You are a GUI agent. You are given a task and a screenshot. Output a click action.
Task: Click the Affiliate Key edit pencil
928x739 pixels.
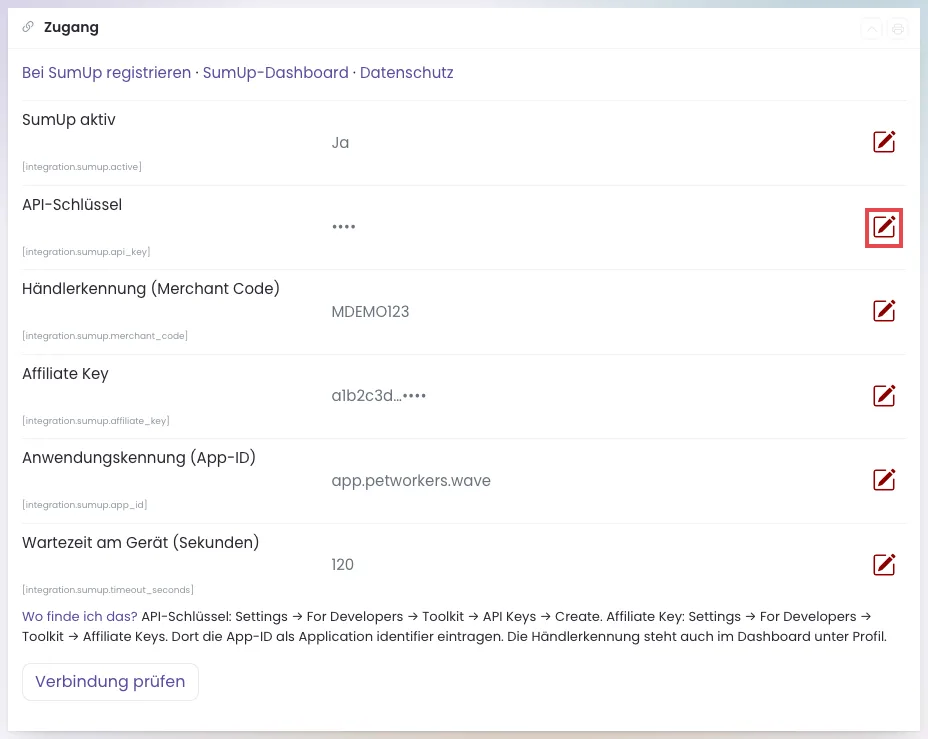pos(884,396)
